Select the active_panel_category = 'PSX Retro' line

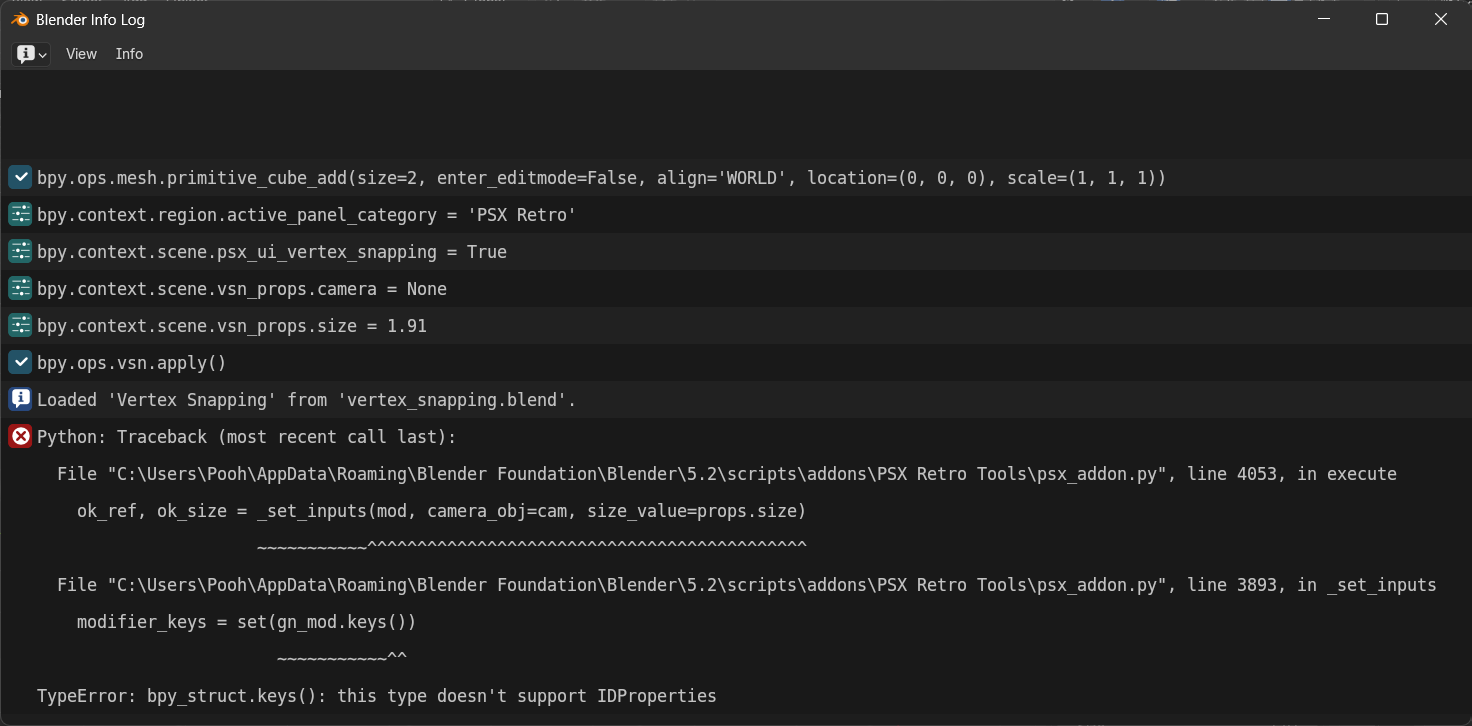point(736,215)
